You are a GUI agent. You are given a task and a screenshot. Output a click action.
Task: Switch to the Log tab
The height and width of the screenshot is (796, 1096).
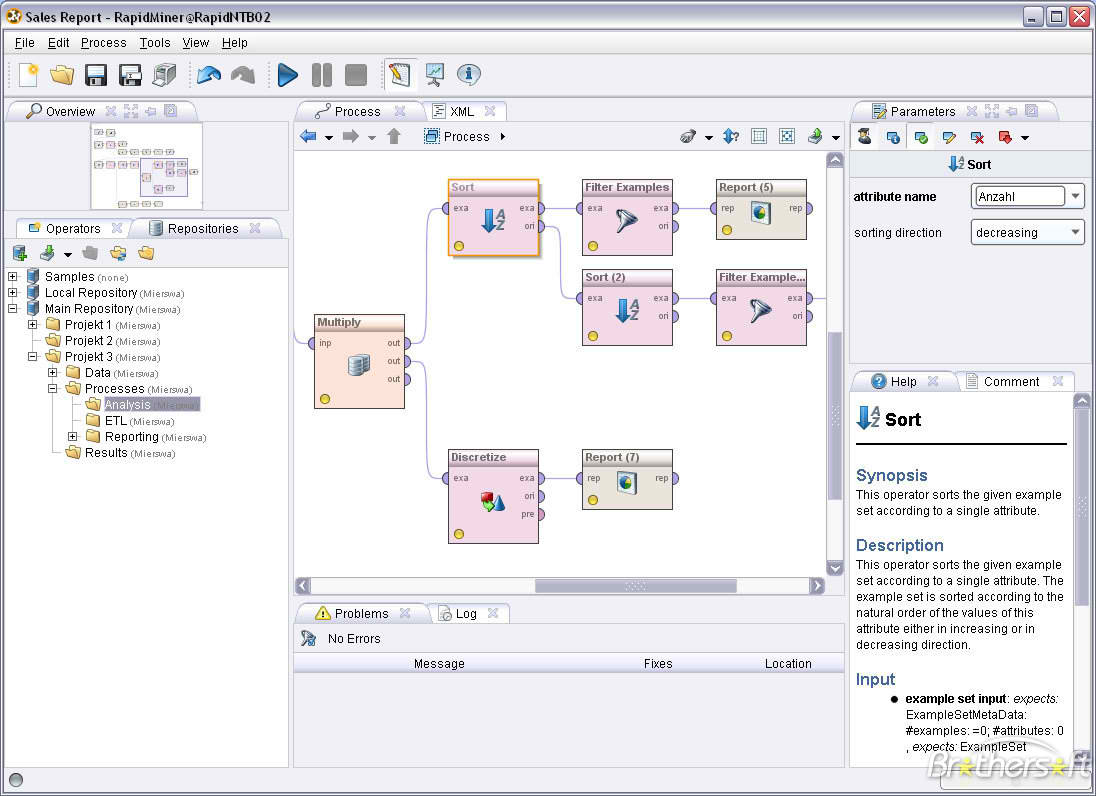[x=466, y=614]
